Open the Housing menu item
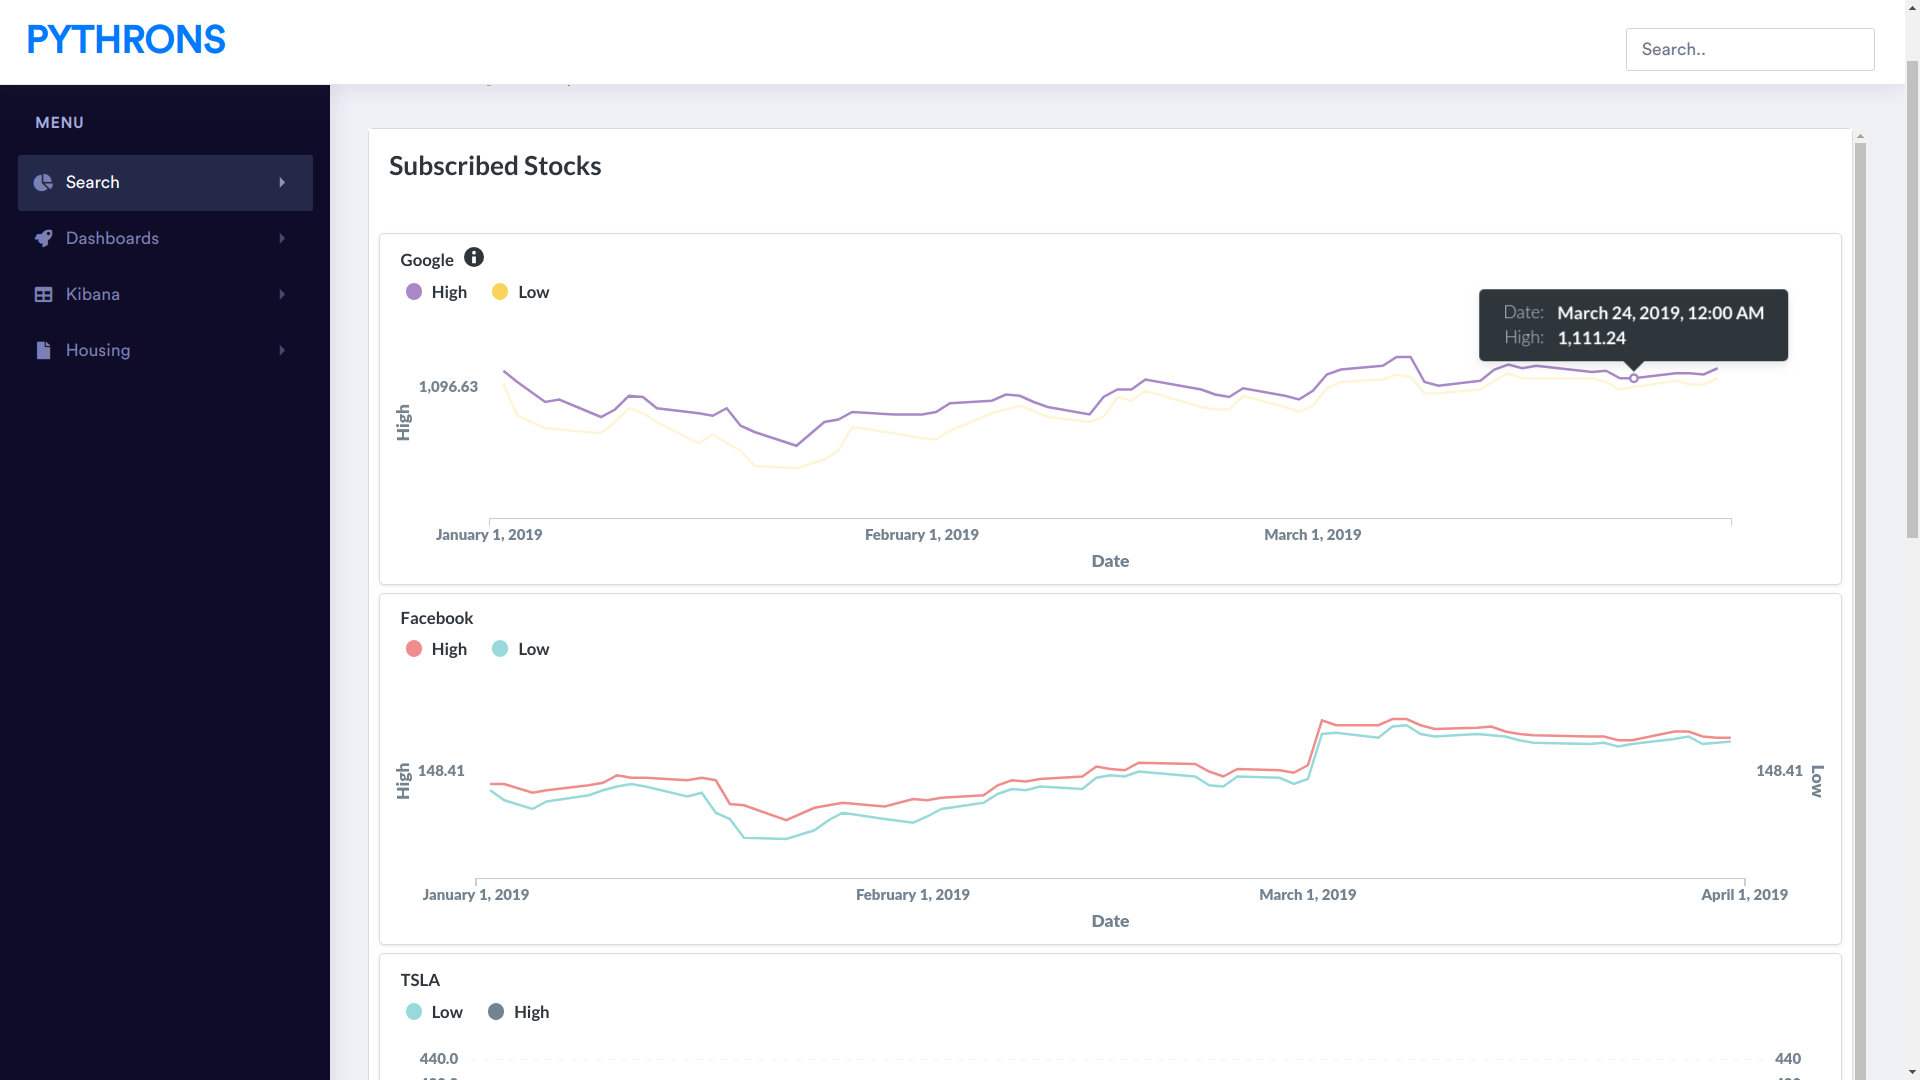Viewport: 1920px width, 1080px height. click(98, 350)
